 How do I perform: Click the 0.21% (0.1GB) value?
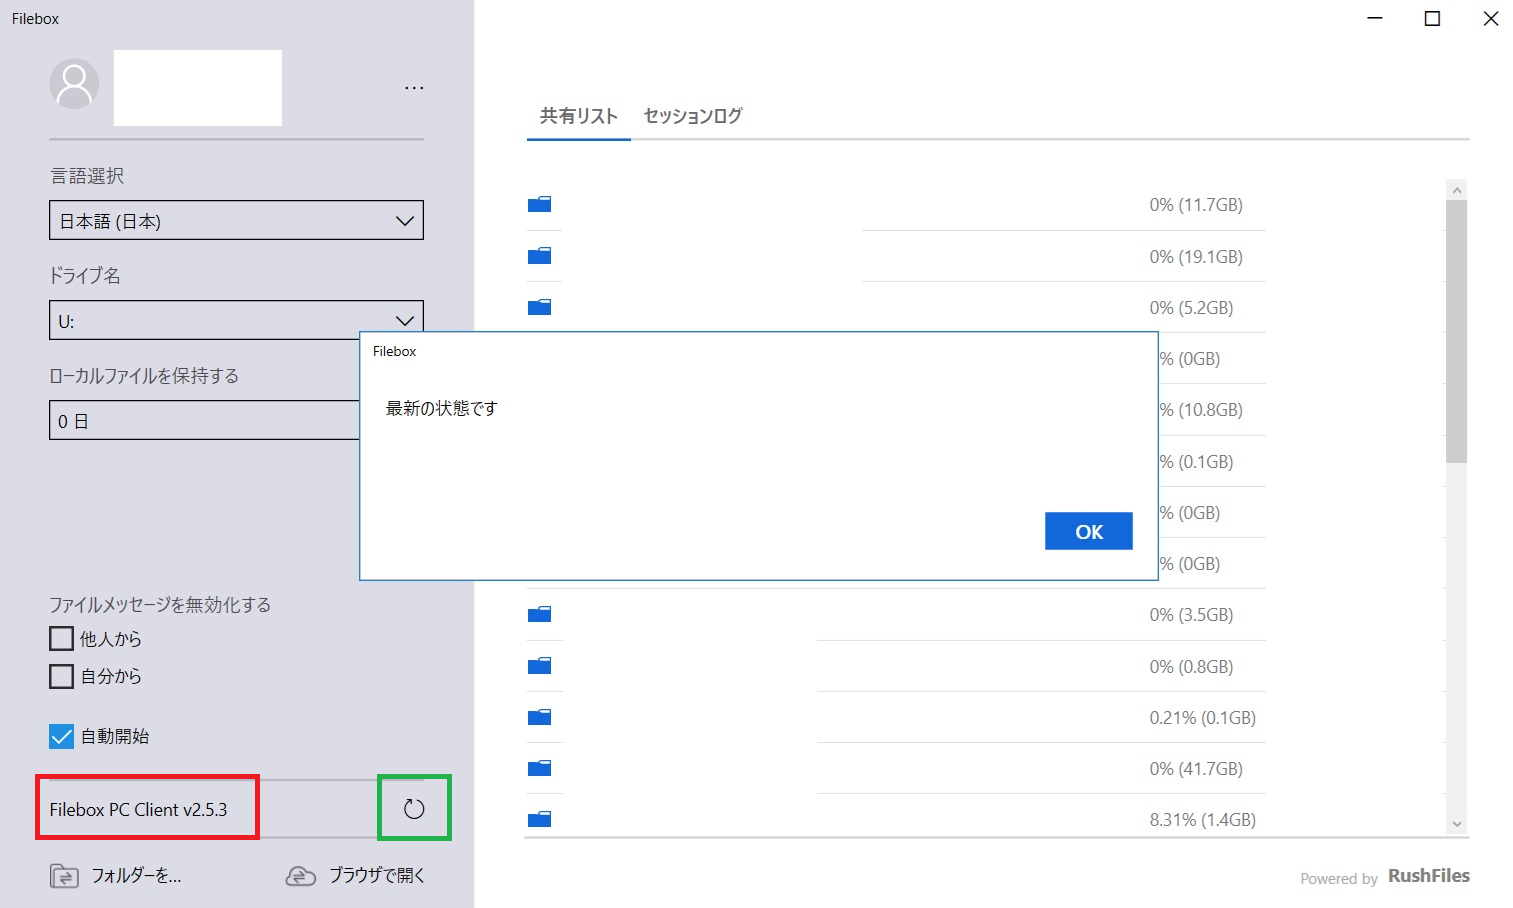pos(1202,718)
